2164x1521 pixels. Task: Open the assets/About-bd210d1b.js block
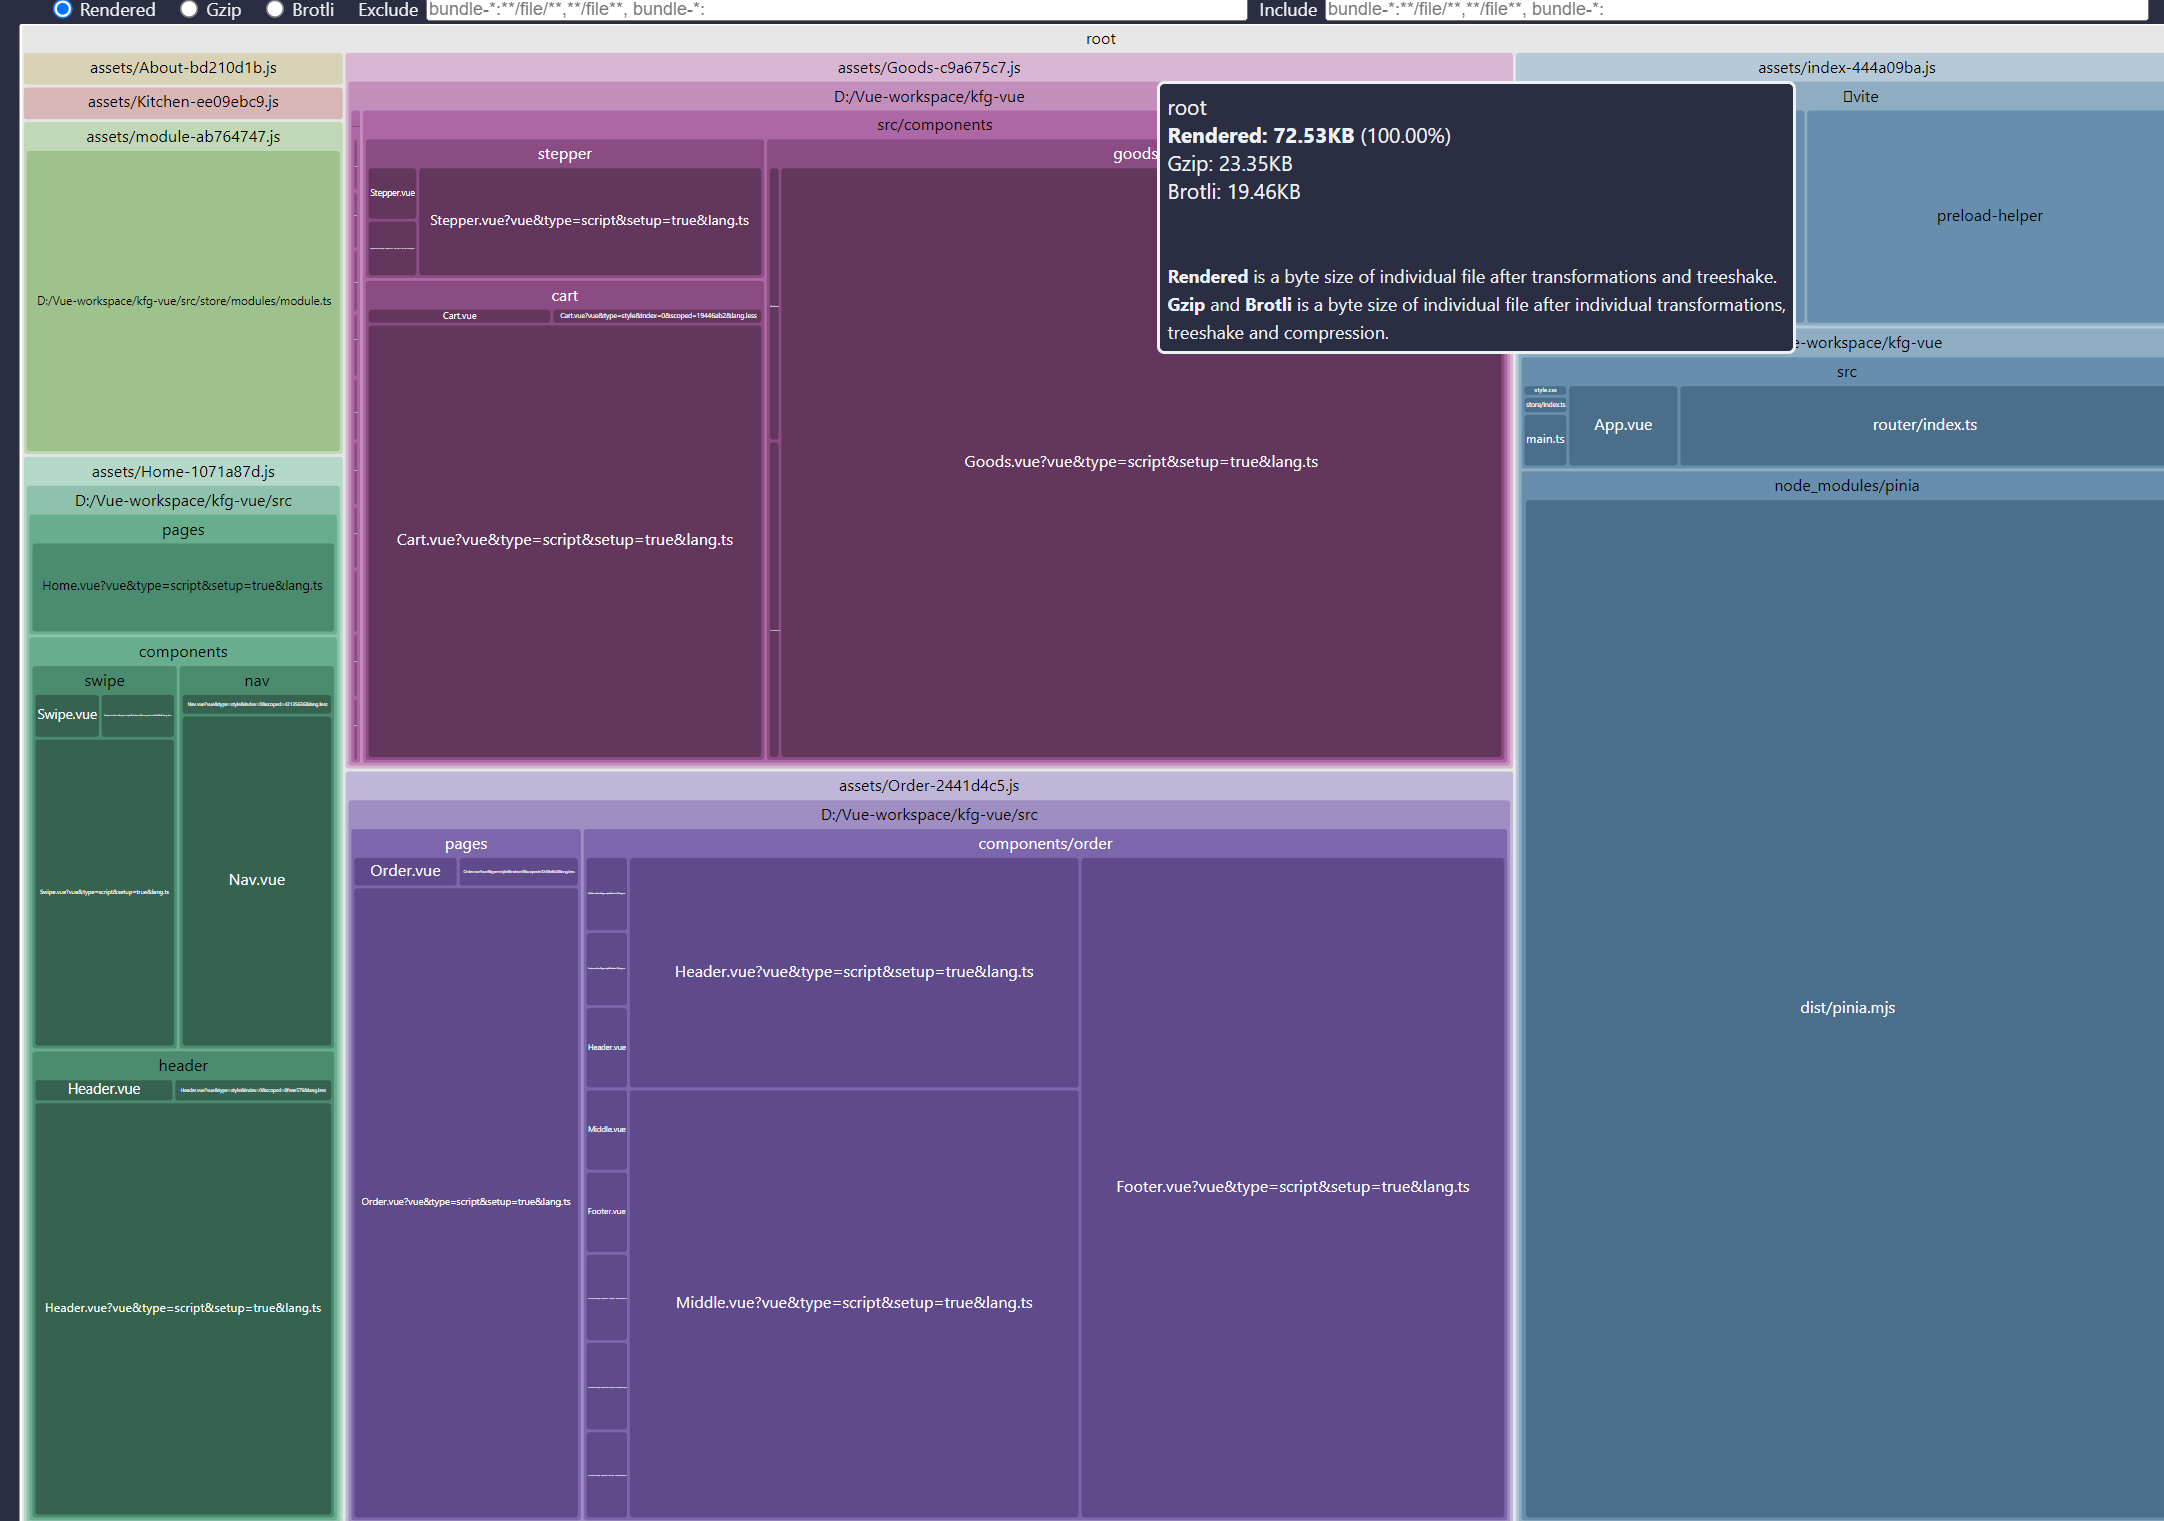coord(183,68)
